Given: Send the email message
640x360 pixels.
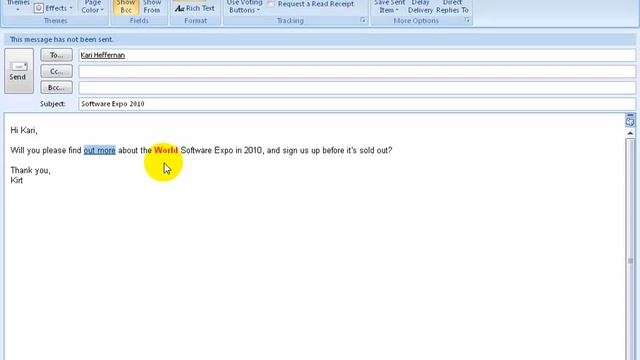Looking at the screenshot, I should tap(19, 71).
